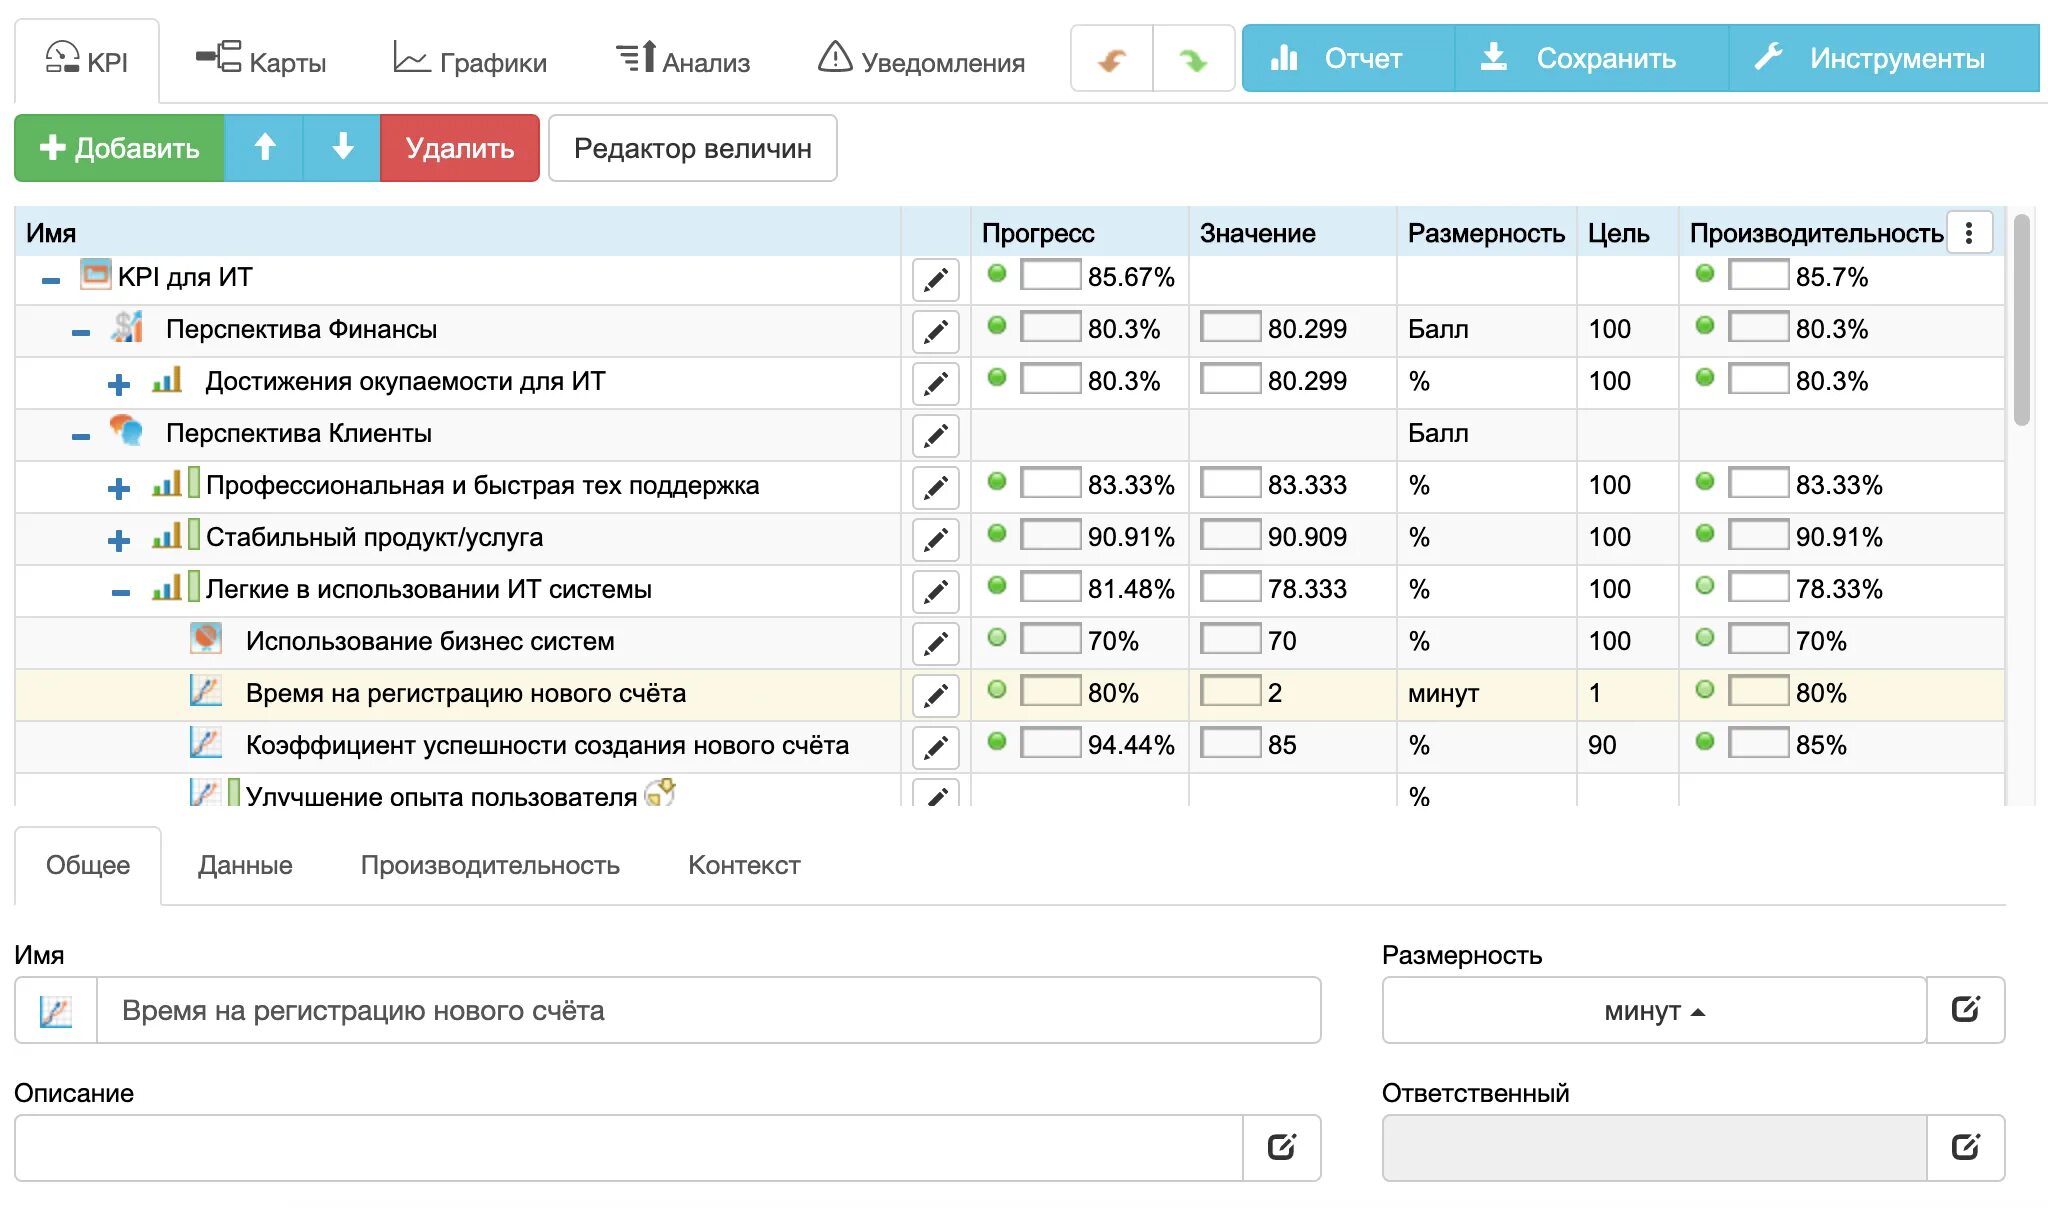
Task: Expand Достижения окупаемости для ИТ node
Action: point(119,384)
